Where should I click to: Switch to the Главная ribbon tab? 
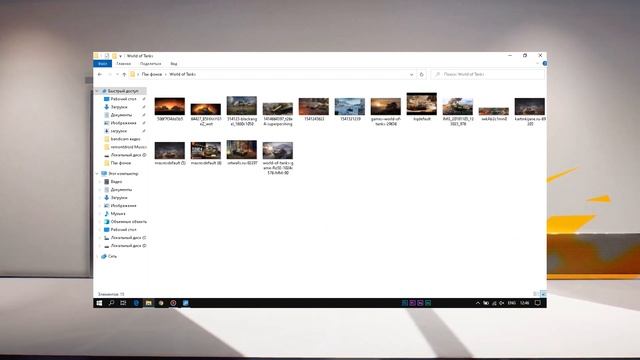click(x=123, y=64)
